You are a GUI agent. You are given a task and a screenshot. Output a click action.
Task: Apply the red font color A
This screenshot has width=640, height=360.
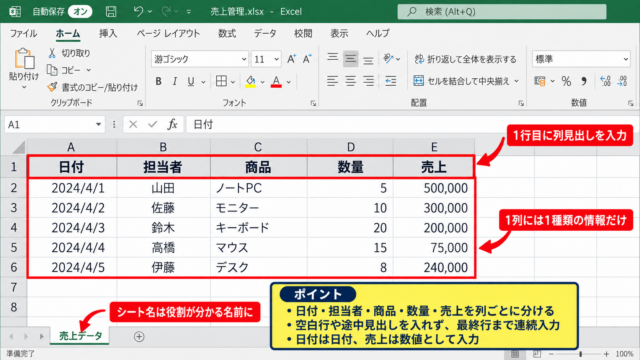click(x=276, y=82)
